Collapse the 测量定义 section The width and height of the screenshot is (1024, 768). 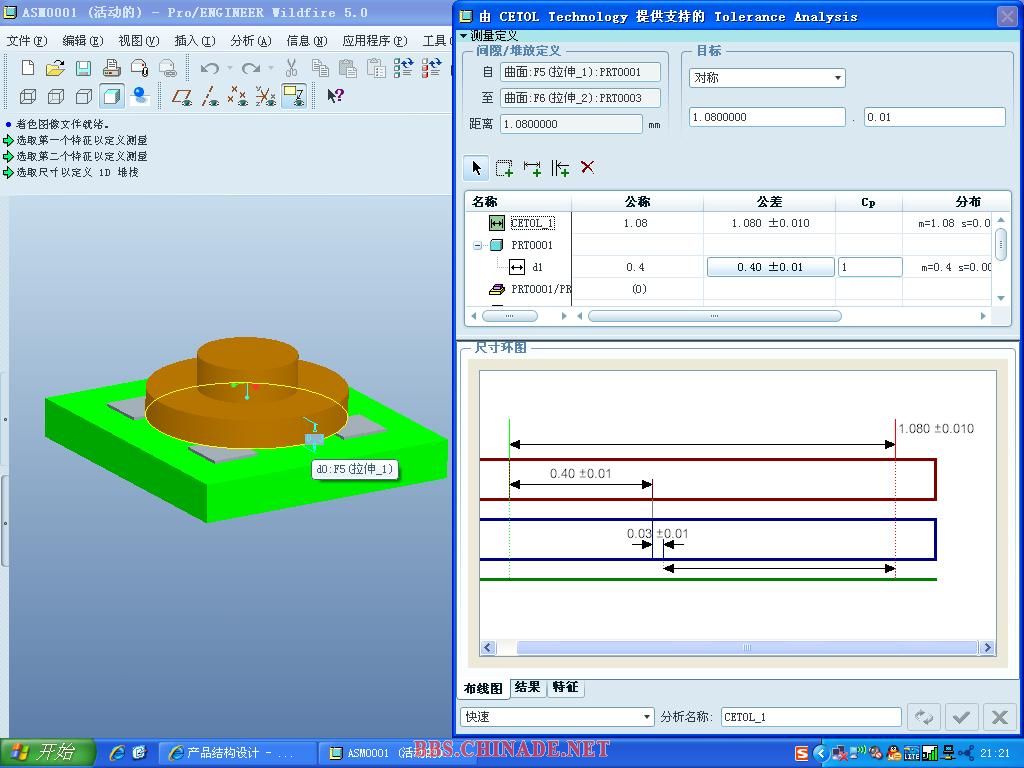[464, 36]
